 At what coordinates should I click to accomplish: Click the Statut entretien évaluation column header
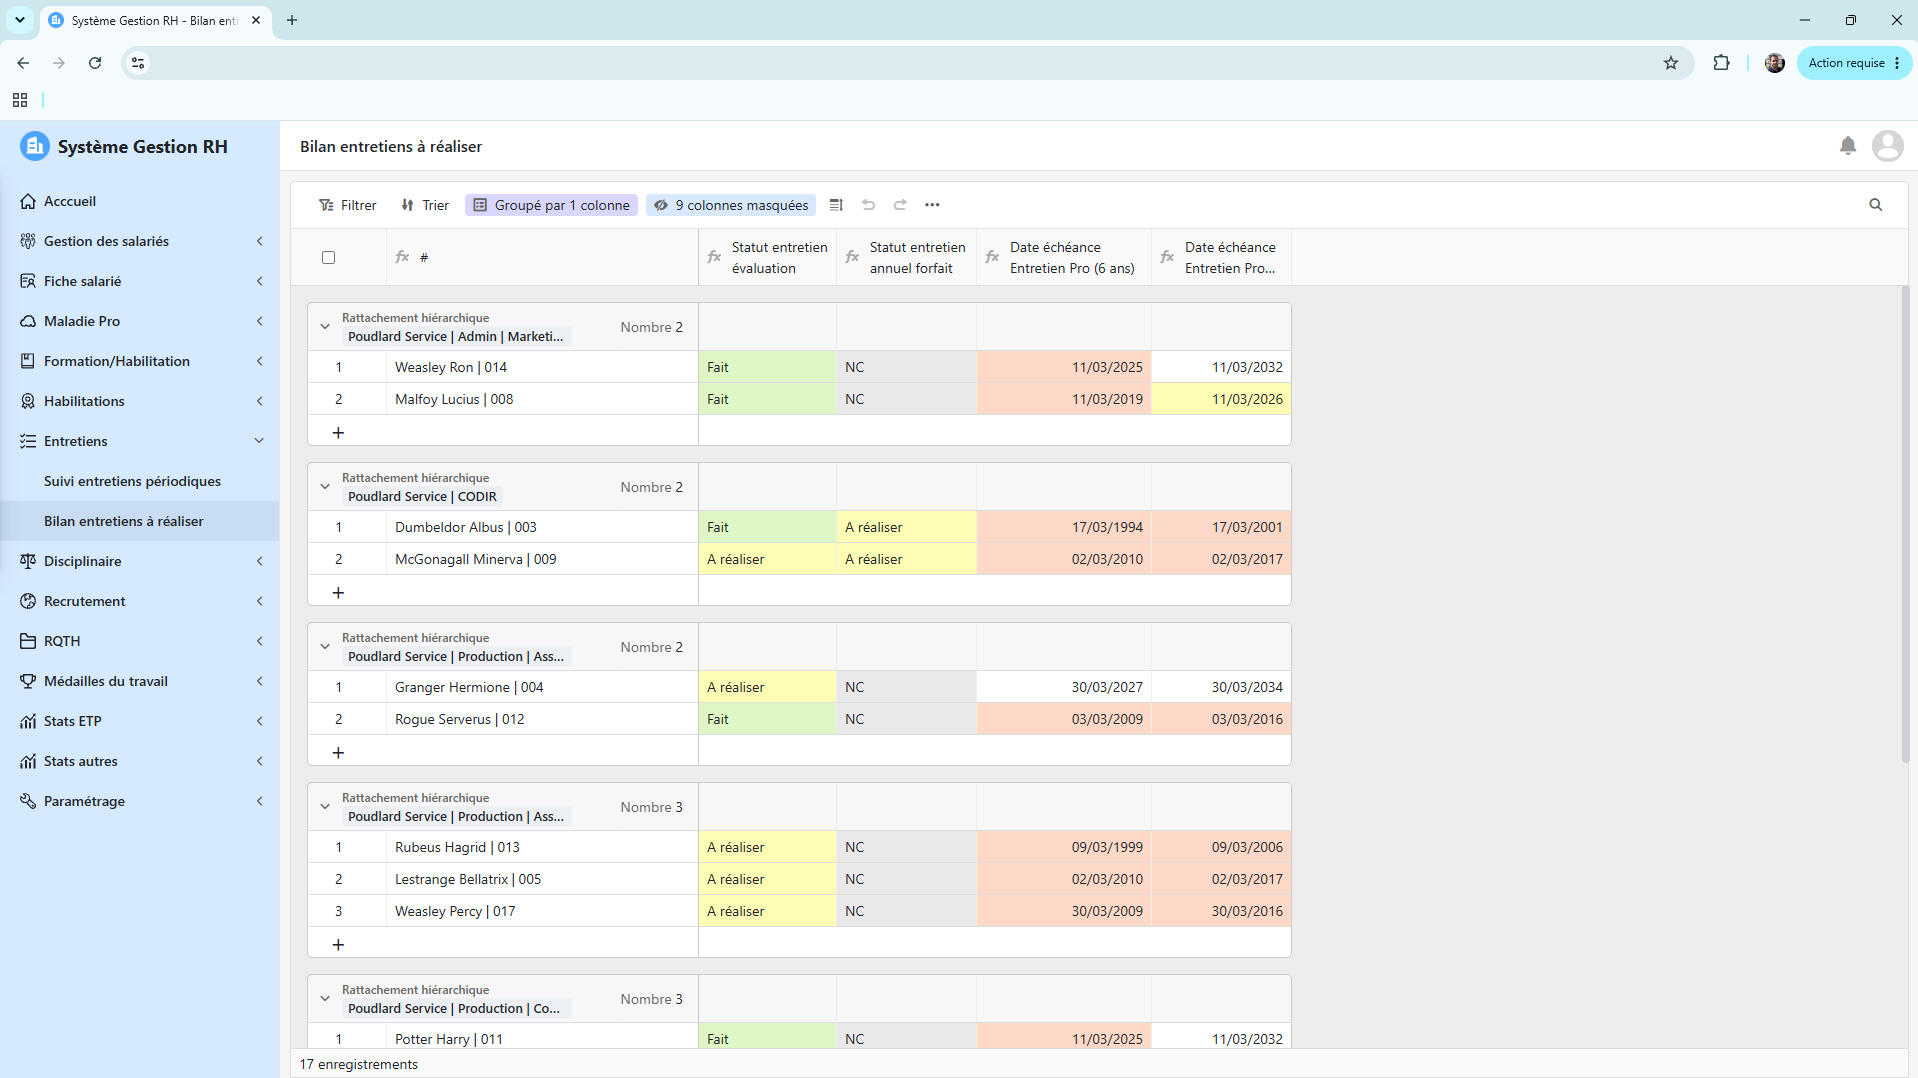(x=768, y=257)
